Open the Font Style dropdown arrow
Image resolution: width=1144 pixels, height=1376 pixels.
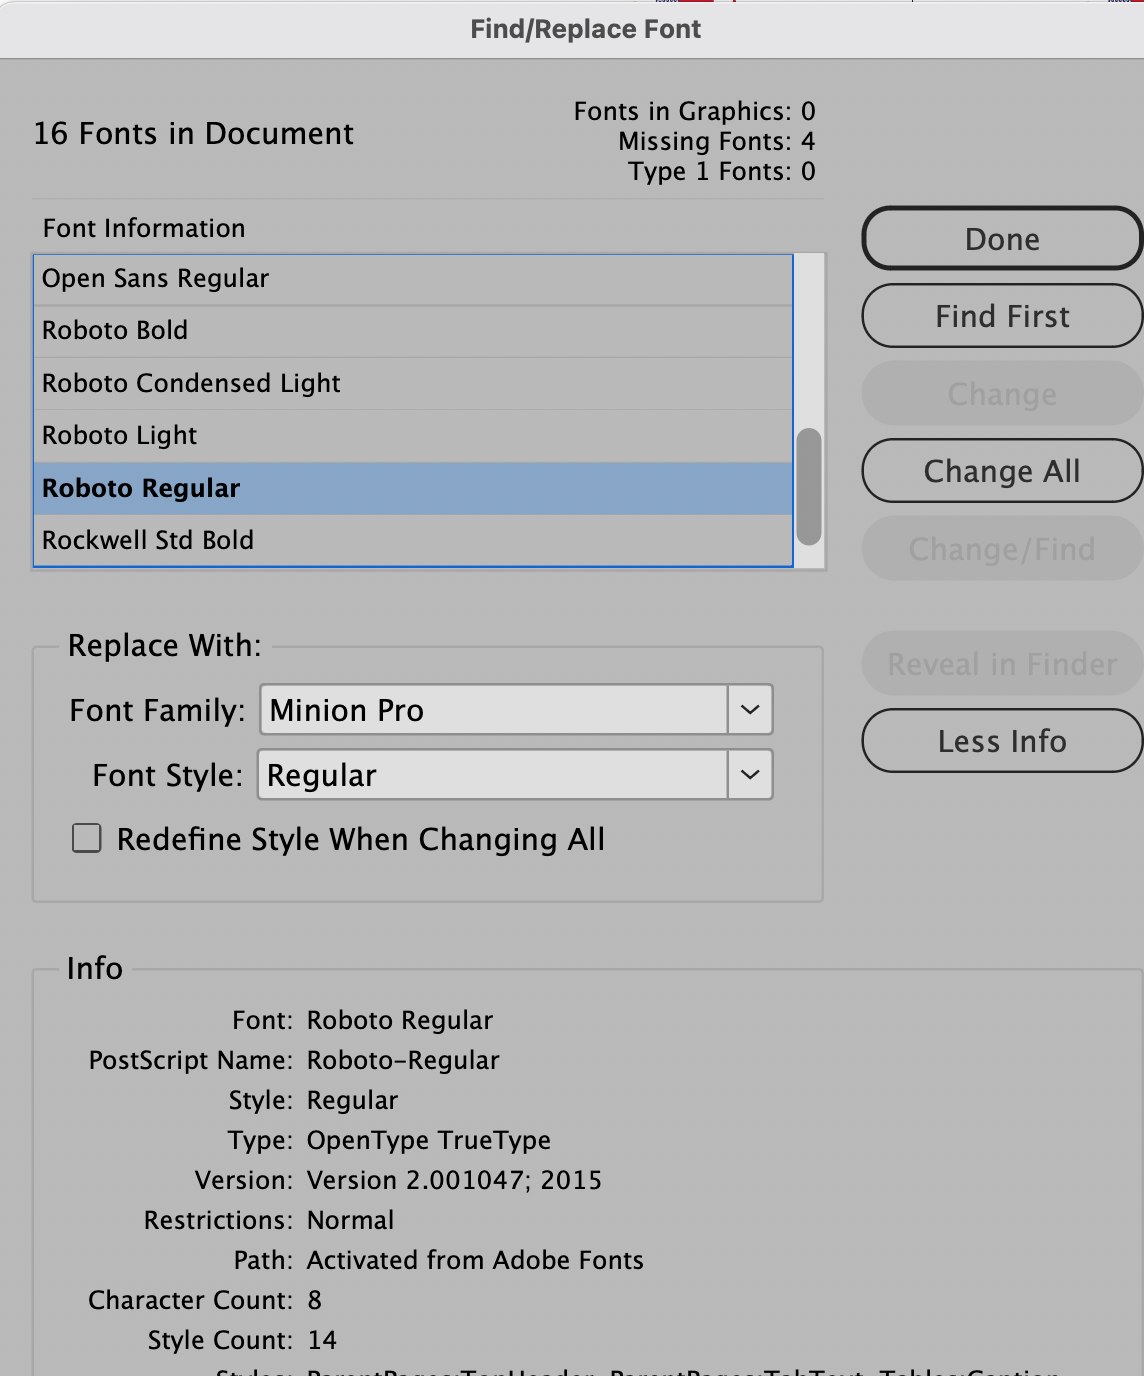[750, 775]
